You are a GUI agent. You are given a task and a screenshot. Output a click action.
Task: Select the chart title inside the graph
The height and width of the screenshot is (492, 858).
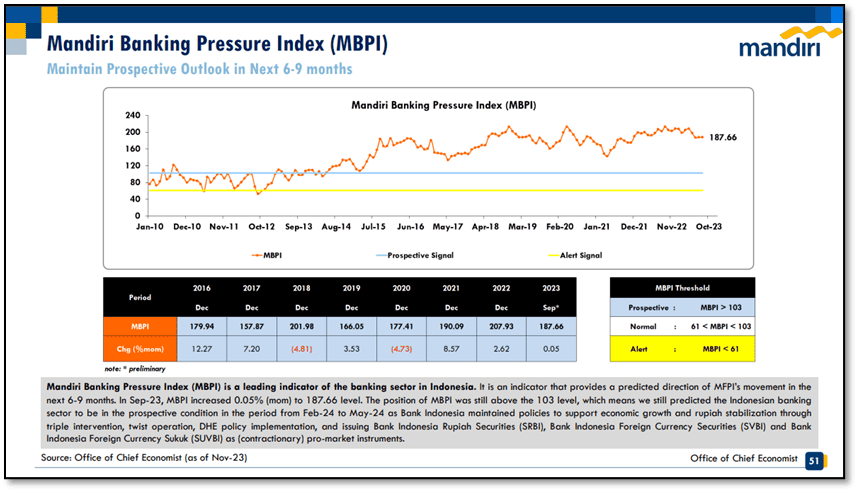pyautogui.click(x=430, y=104)
